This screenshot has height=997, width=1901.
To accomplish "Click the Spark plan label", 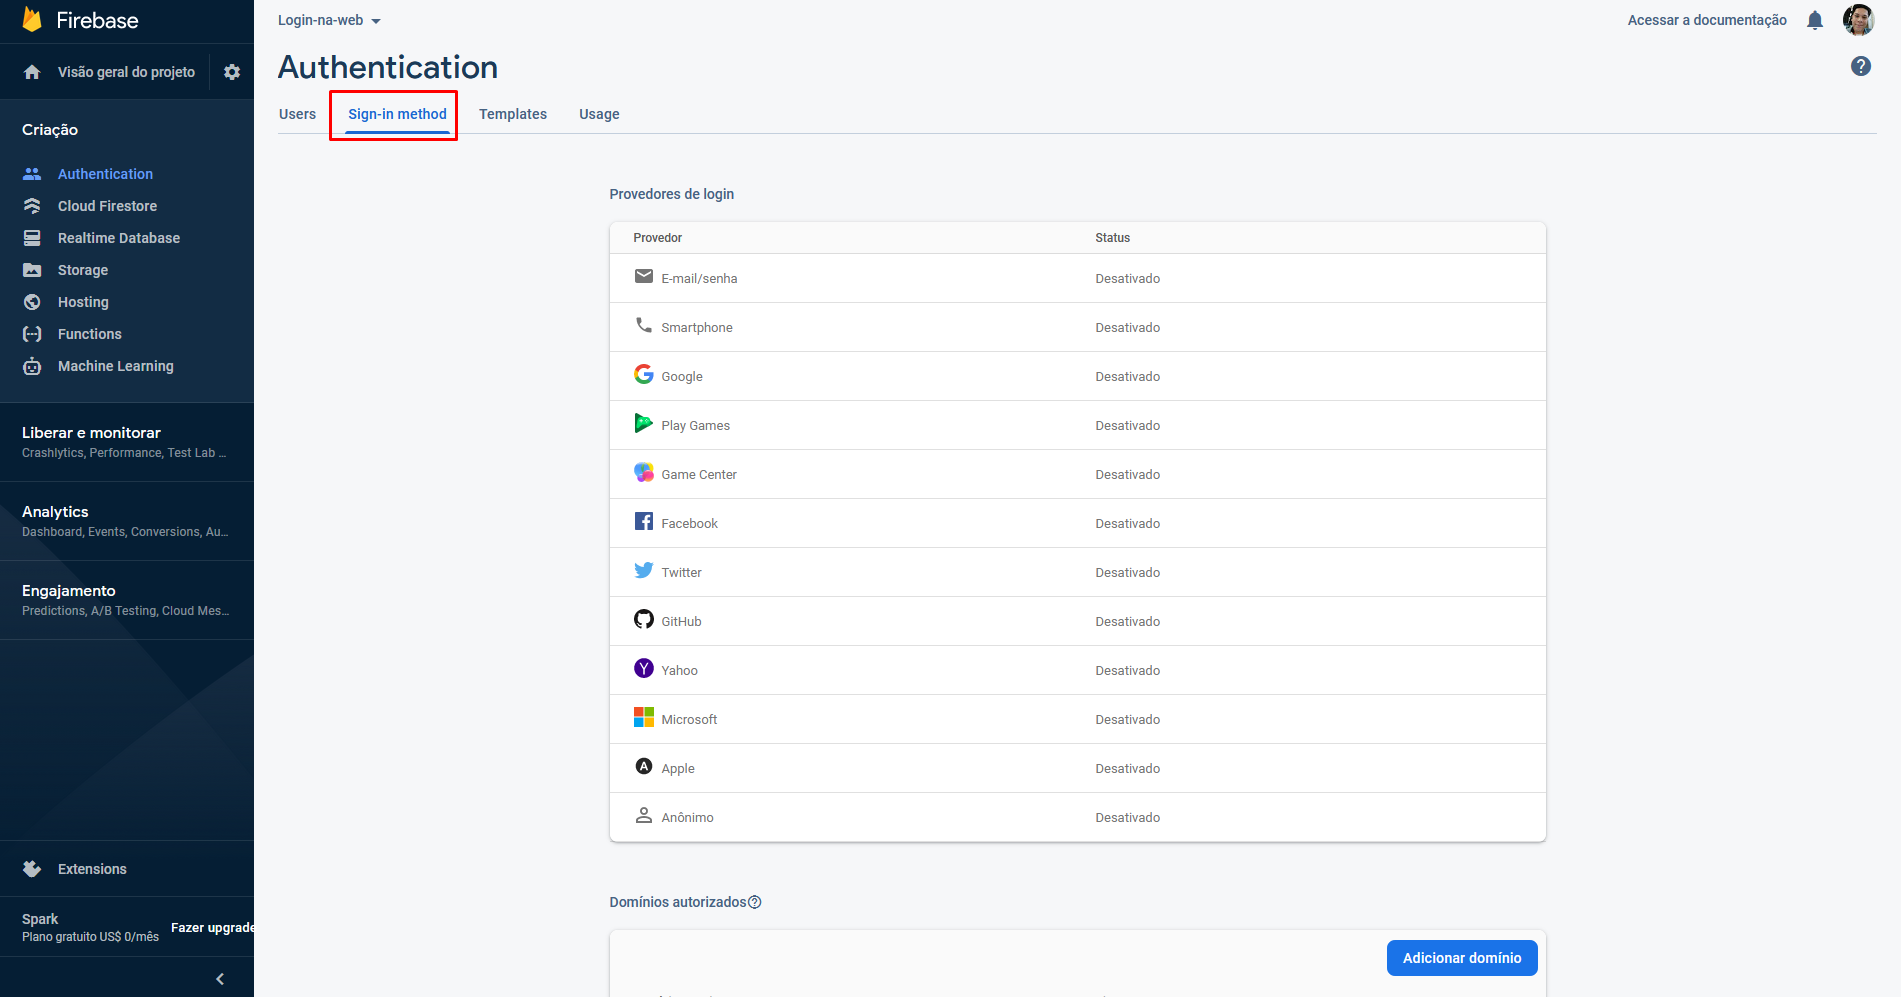I will (x=40, y=919).
